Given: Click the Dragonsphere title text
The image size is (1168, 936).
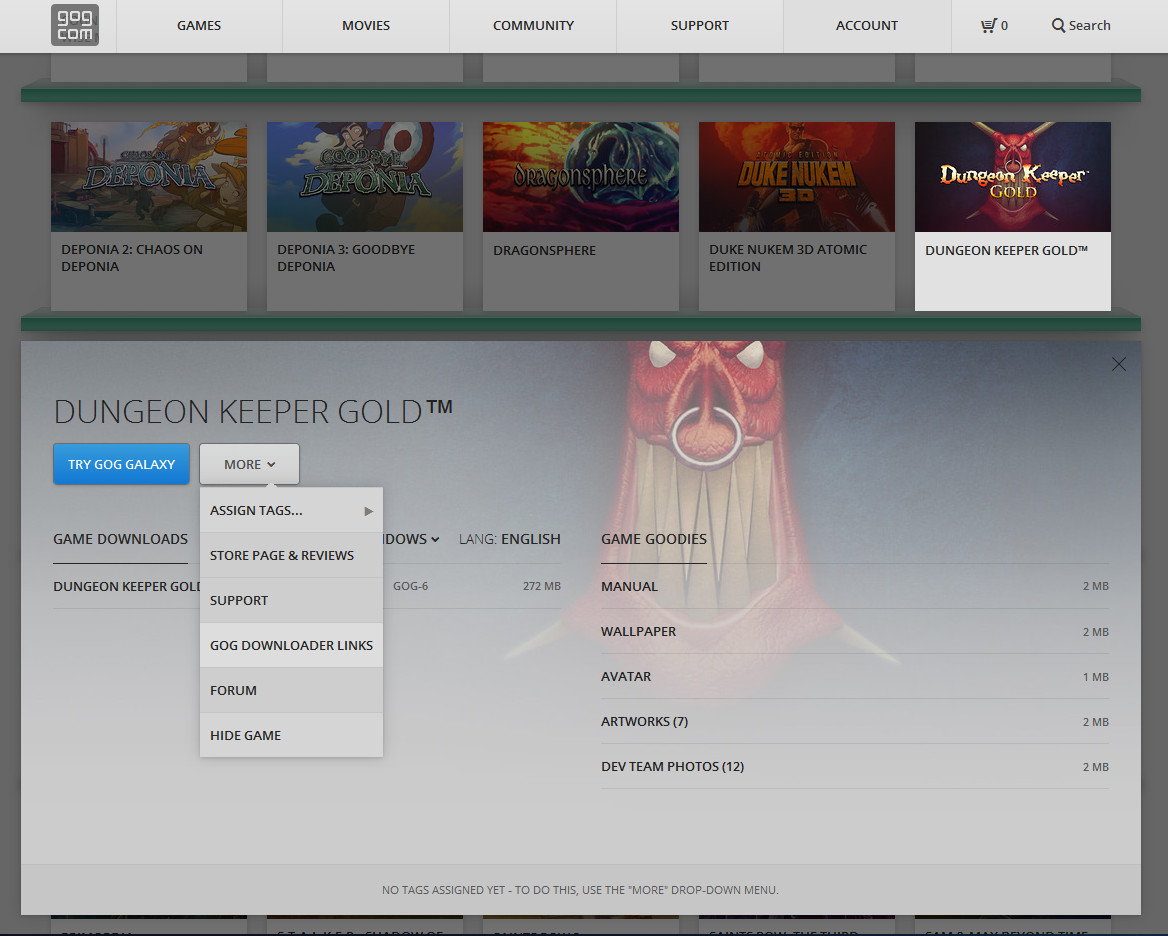Looking at the screenshot, I should [x=545, y=250].
